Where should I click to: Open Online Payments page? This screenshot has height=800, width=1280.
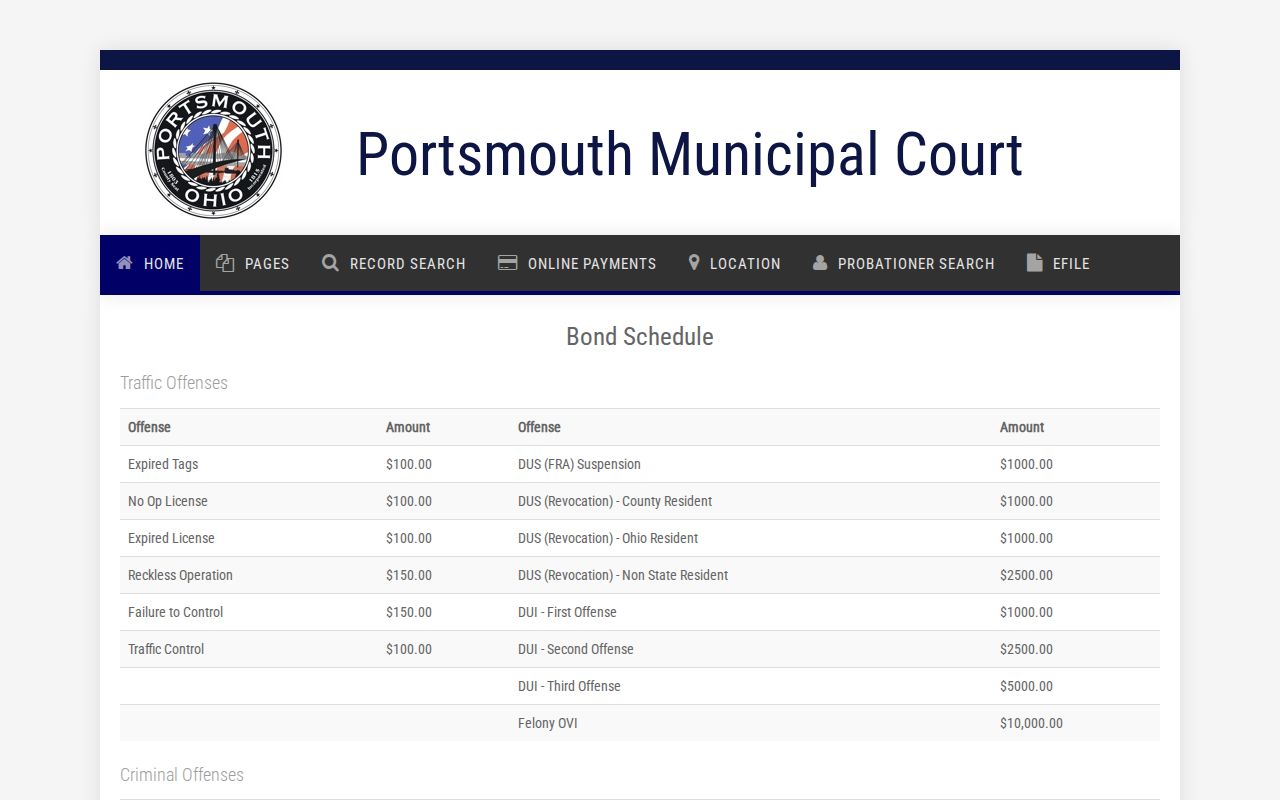pos(577,264)
